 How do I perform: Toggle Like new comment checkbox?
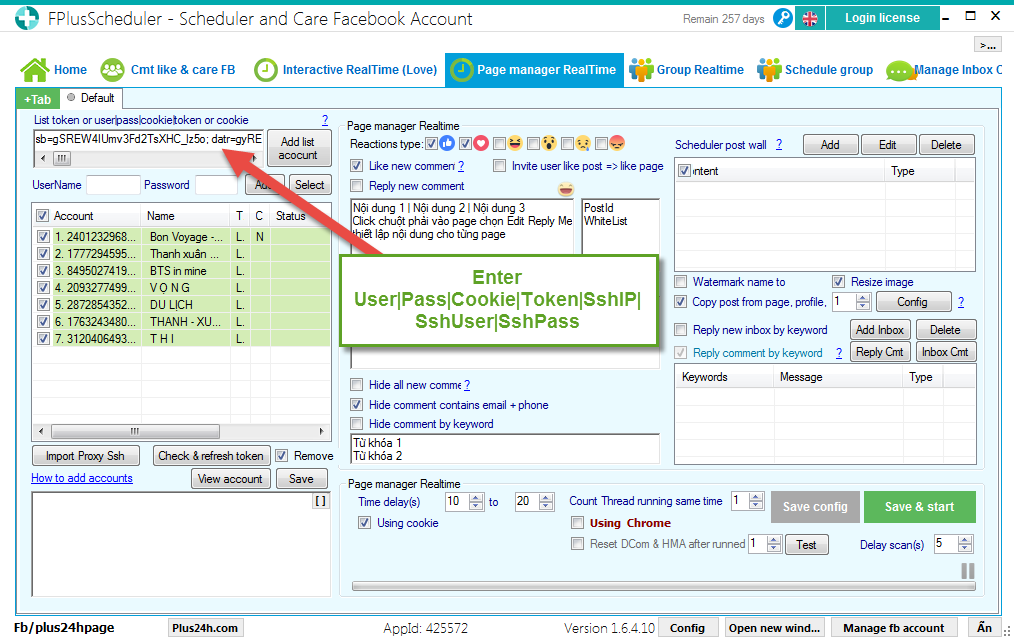click(356, 166)
